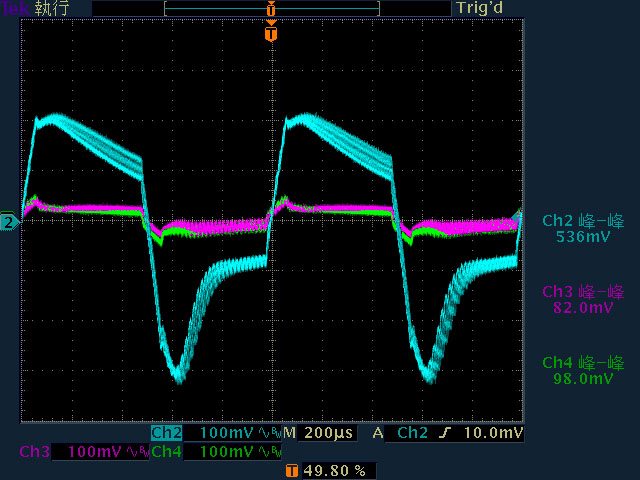Select the Ch2 ground reference marker
640x480 pixels.
(x=9, y=222)
